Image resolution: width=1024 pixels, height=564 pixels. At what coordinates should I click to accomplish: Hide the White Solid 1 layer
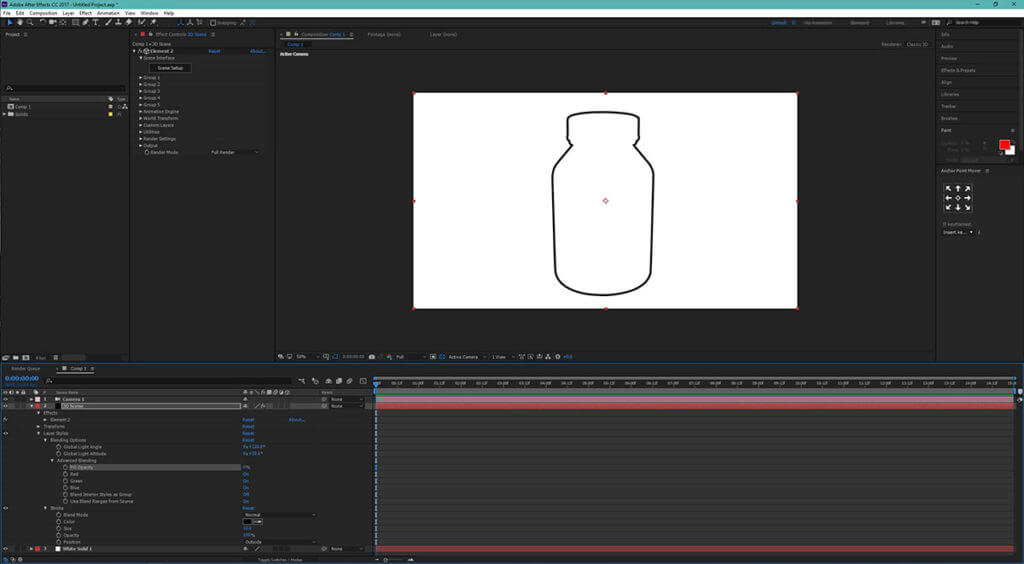tap(5, 549)
